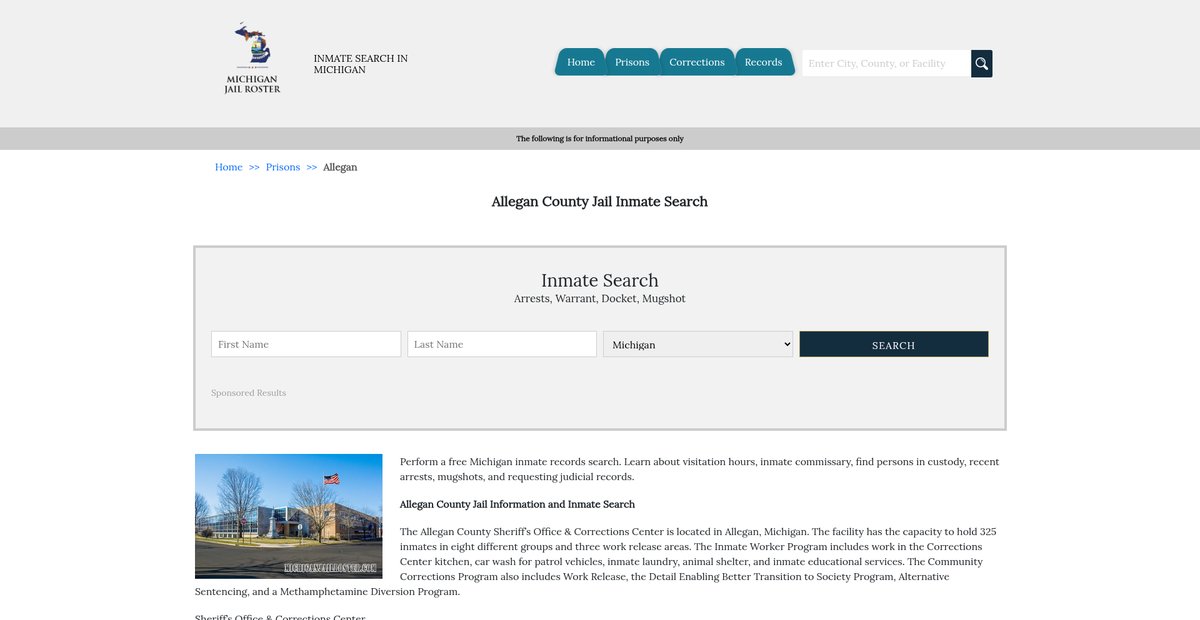Follow the Prisons breadcrumb link
Viewport: 1200px width, 620px height.
pos(283,167)
